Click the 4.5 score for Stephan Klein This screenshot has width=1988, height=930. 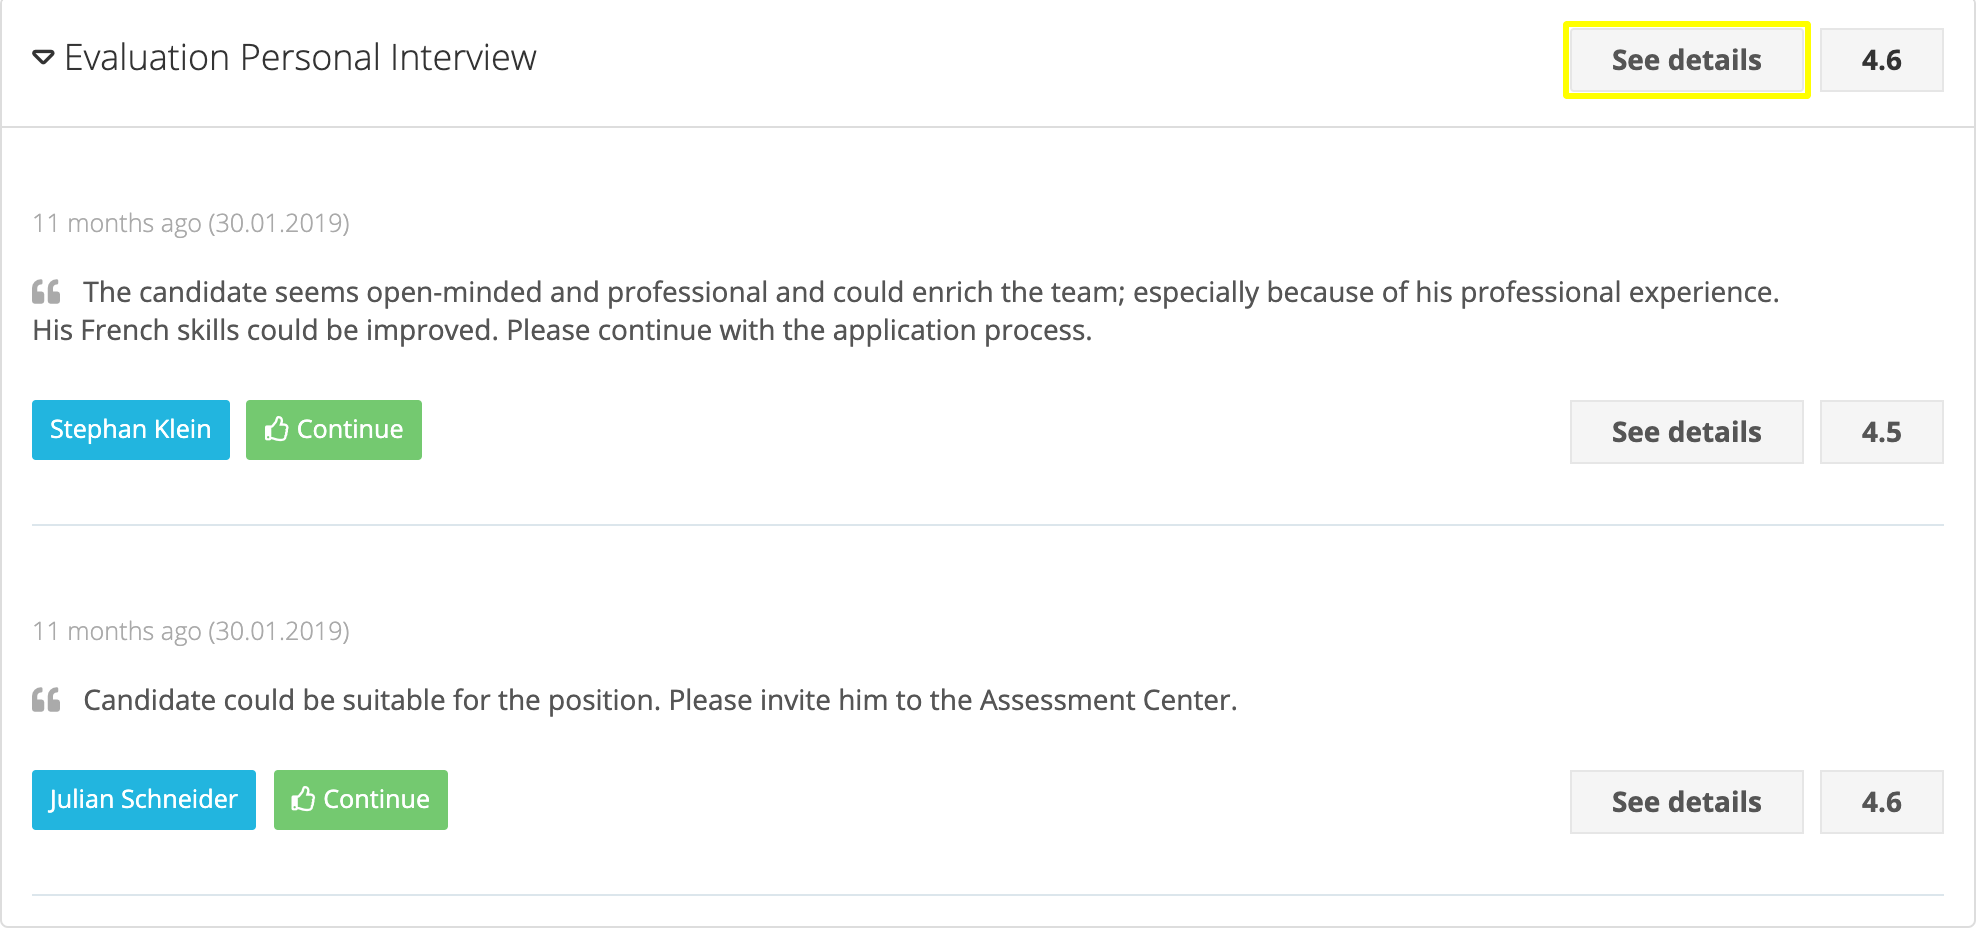click(x=1881, y=432)
